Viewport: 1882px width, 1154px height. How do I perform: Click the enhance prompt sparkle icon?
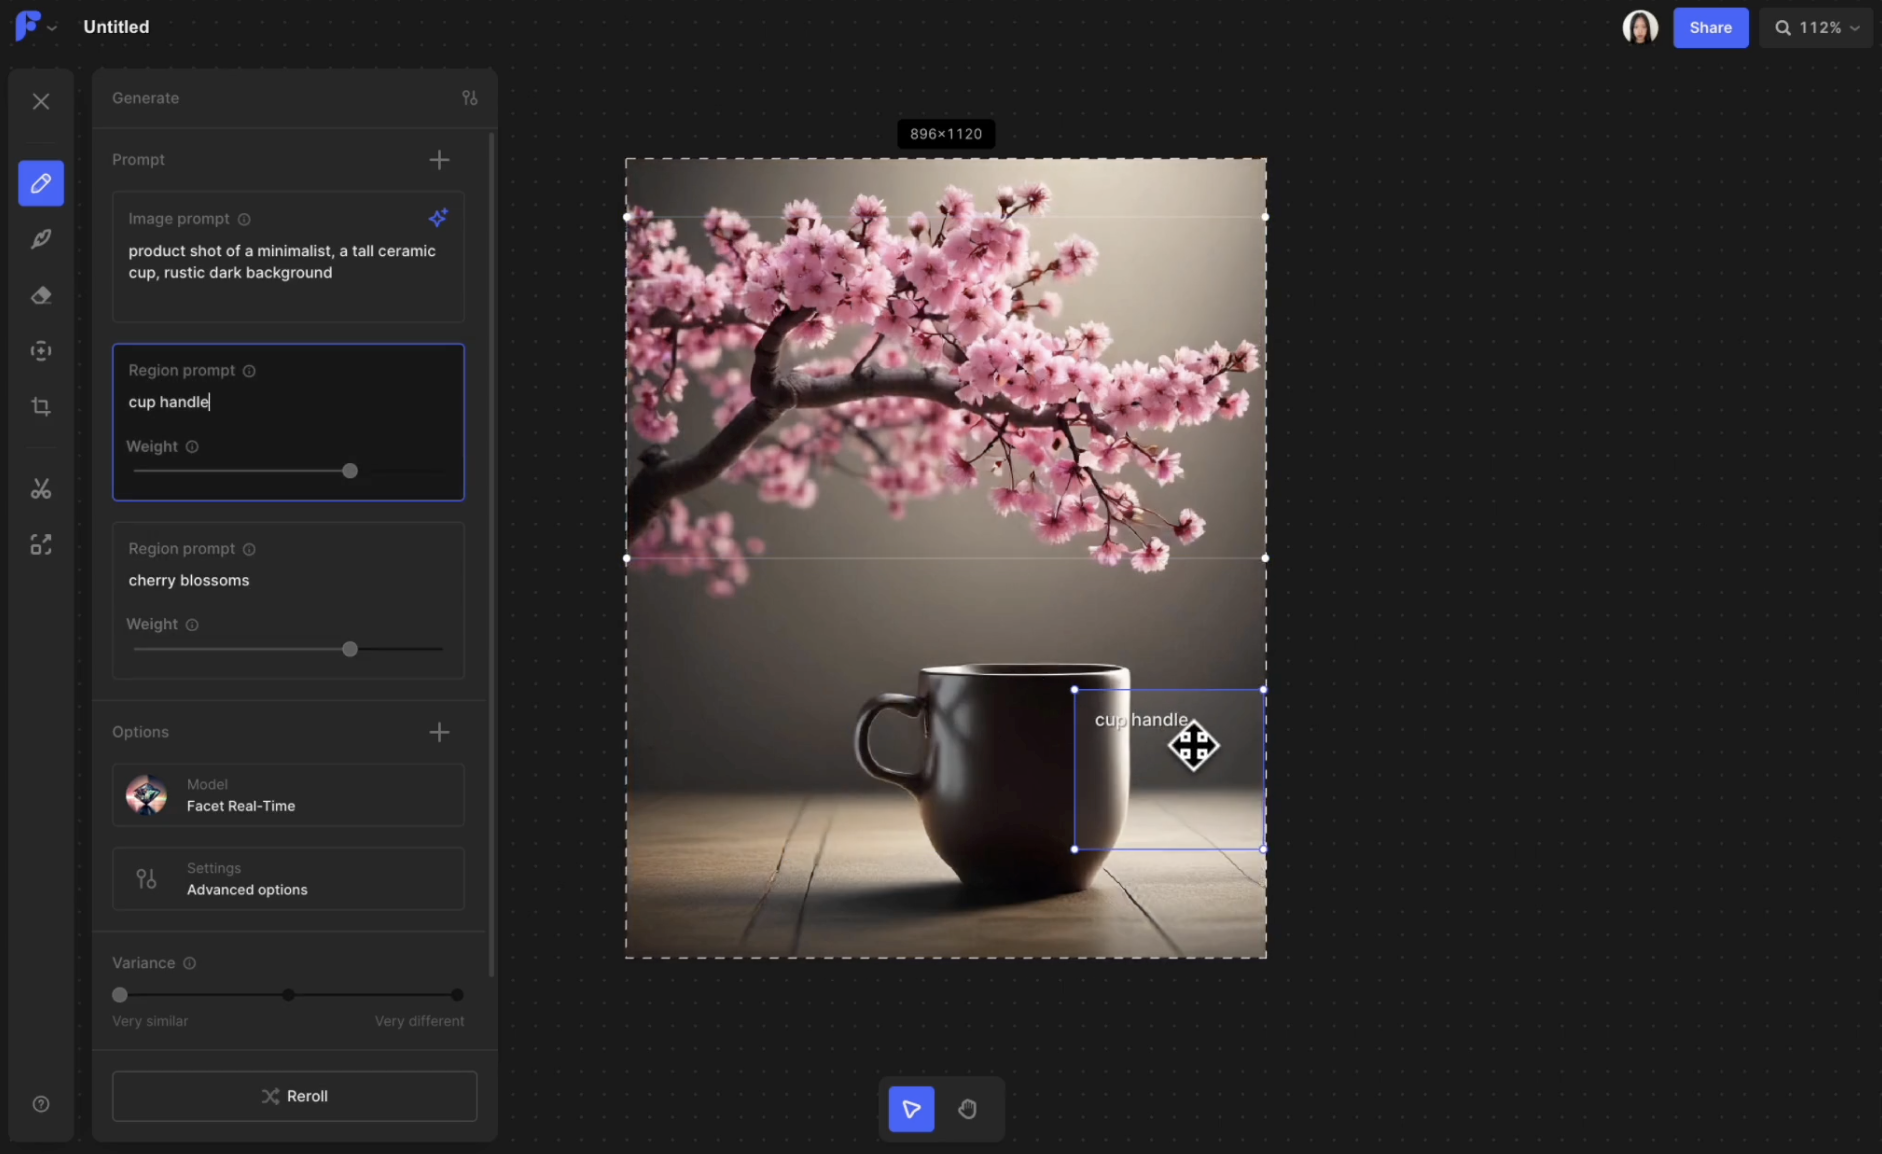pos(438,218)
